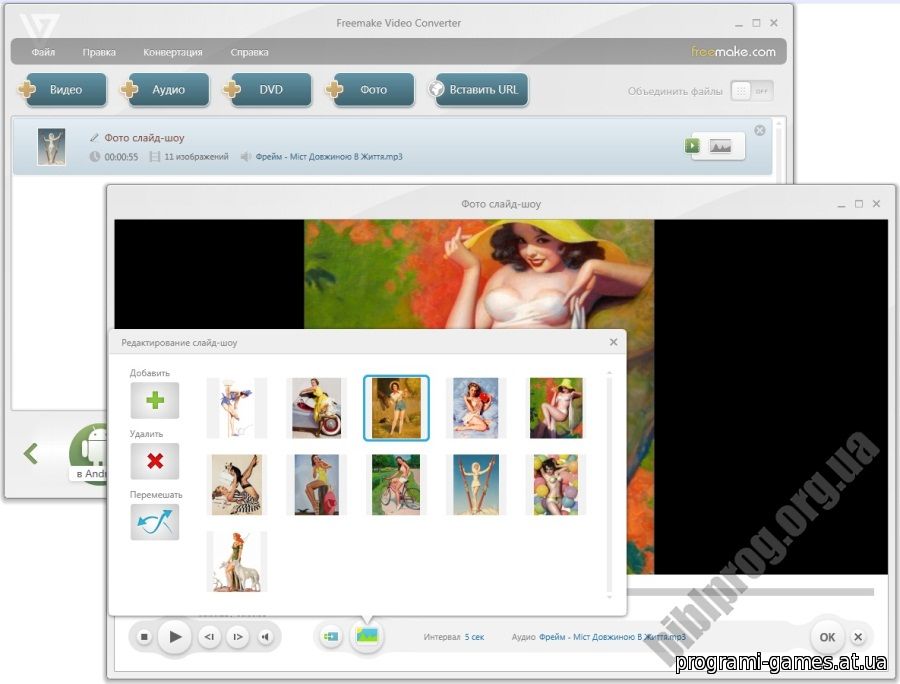Screen dimensions: 900x684
Task: Open the Файл menu
Action: point(43,52)
